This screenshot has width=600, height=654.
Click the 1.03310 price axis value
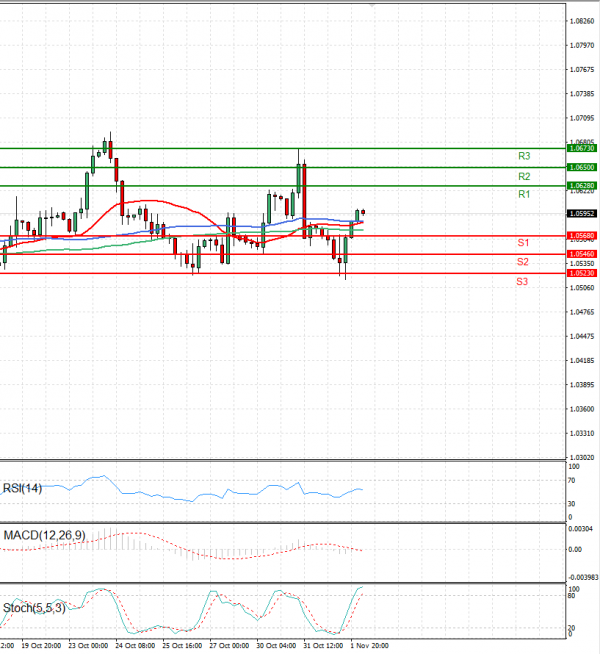click(x=582, y=434)
